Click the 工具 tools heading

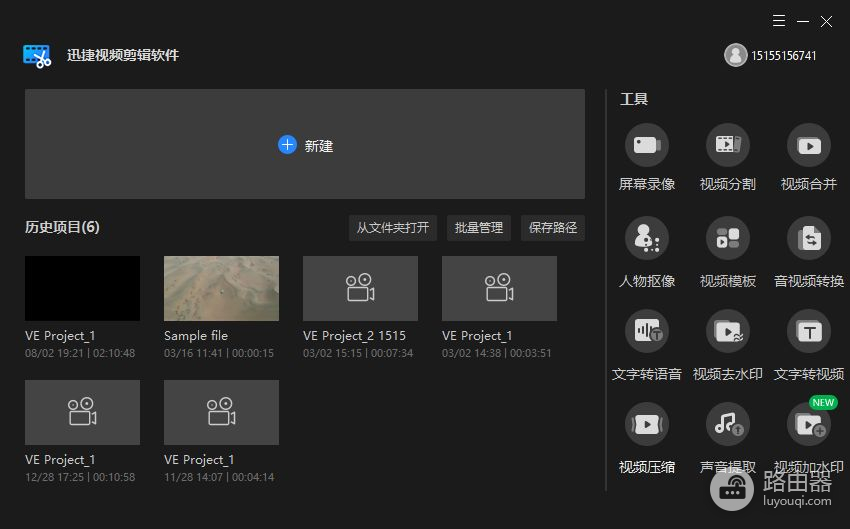pyautogui.click(x=634, y=99)
